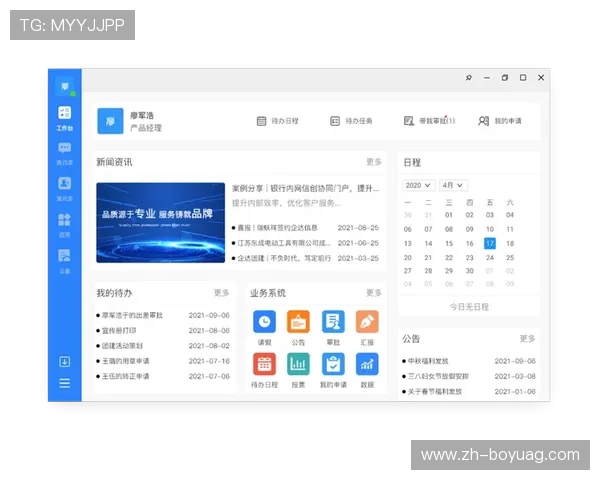This screenshot has height=480, width=600.
Task: Select date 28 in the calendar
Action: point(428,271)
